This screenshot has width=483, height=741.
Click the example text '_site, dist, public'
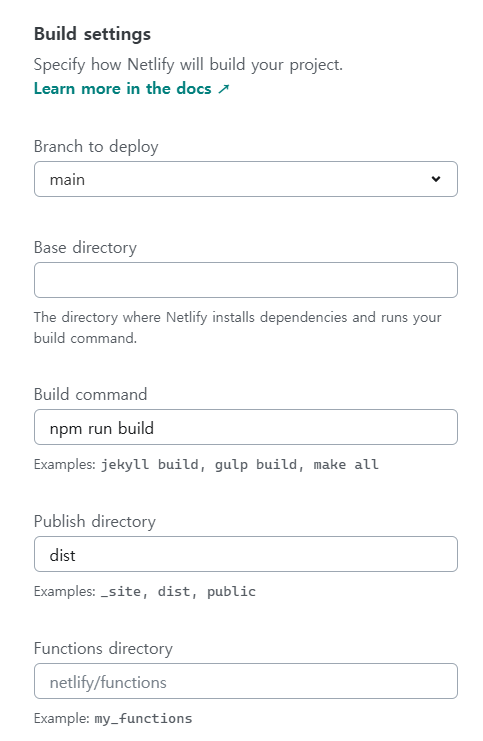click(x=178, y=591)
